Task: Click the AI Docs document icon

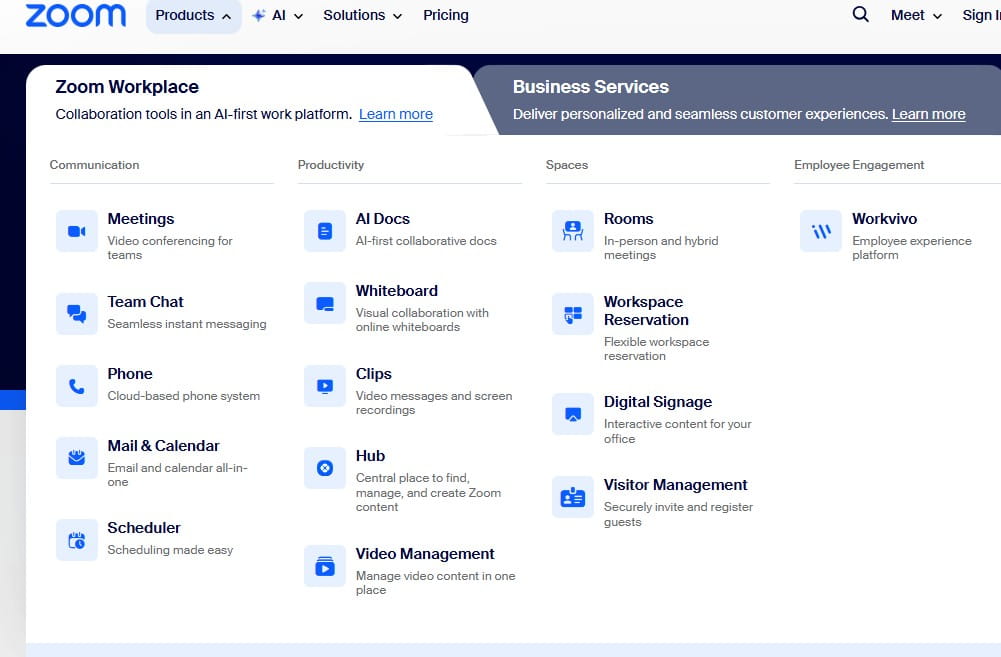Action: pos(325,231)
